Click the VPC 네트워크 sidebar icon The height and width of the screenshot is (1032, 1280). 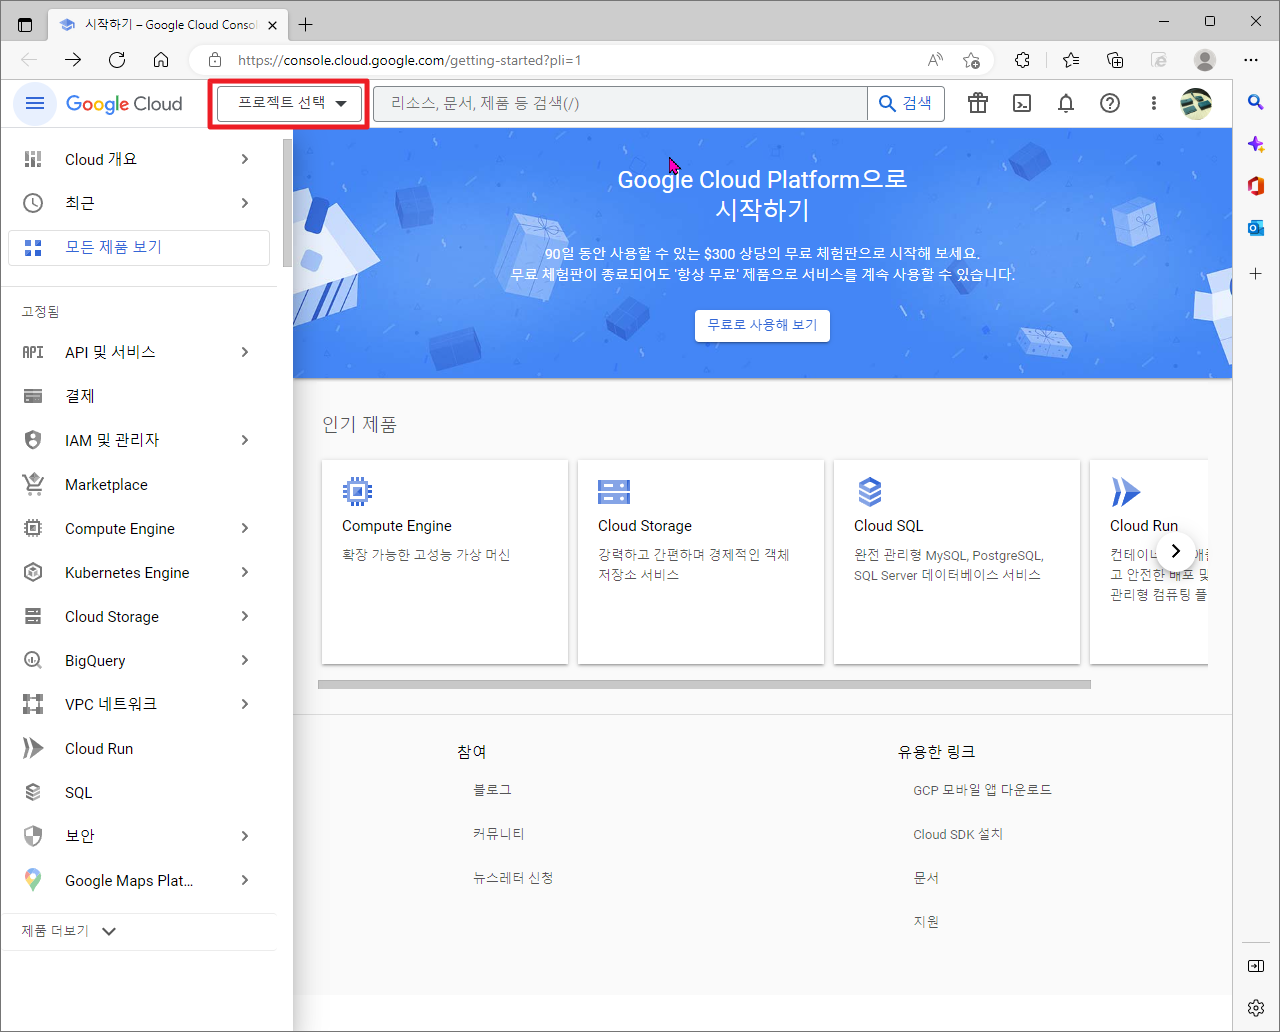pos(33,704)
